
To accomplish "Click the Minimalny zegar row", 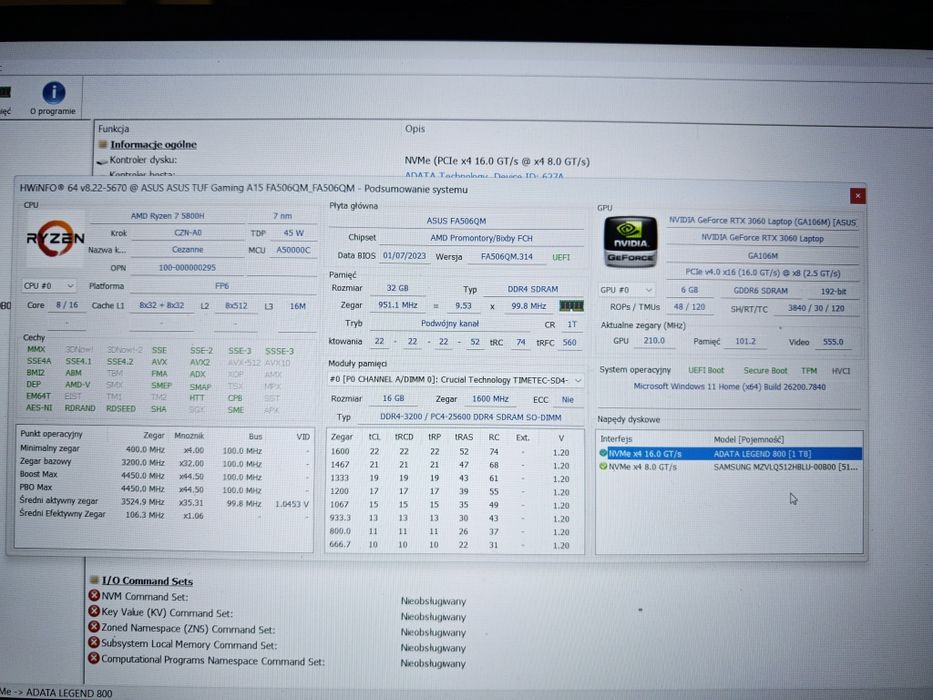I will point(165,449).
